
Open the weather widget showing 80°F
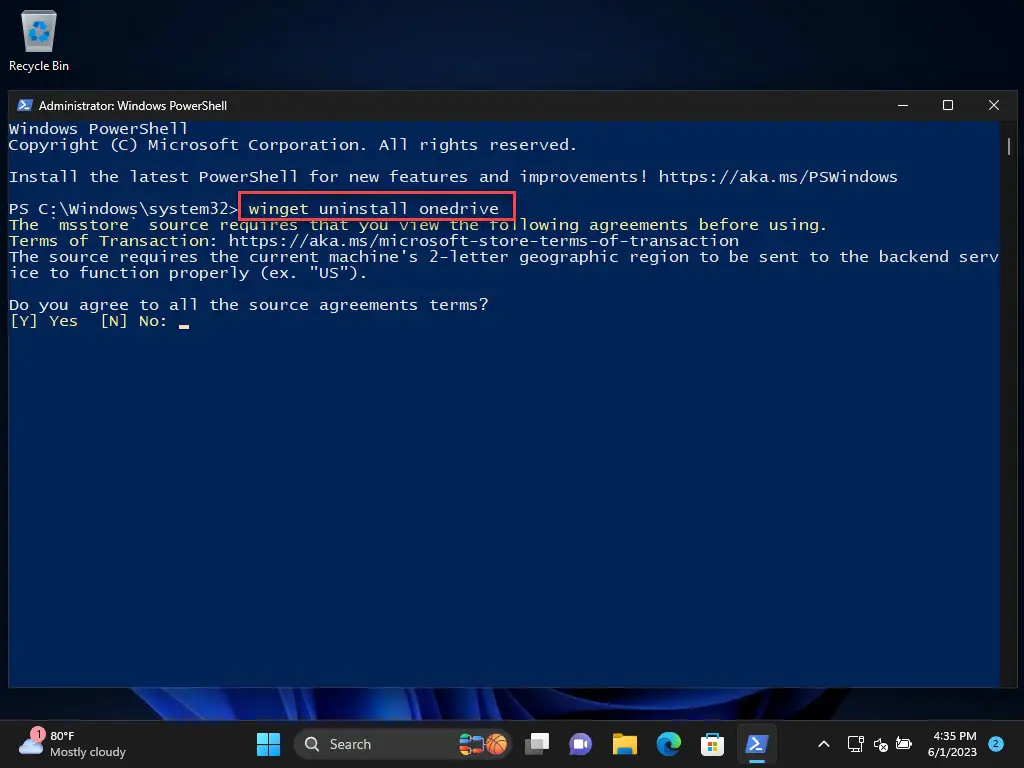tap(72, 744)
